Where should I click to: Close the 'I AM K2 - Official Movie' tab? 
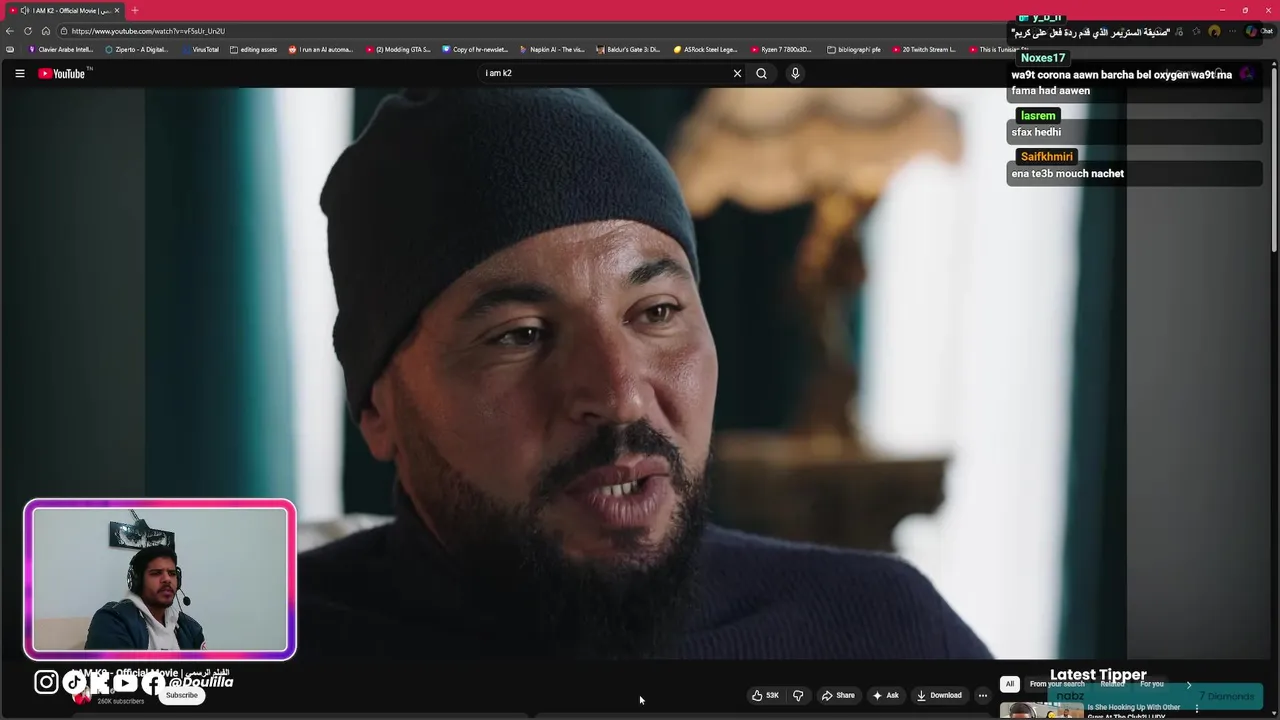117,10
